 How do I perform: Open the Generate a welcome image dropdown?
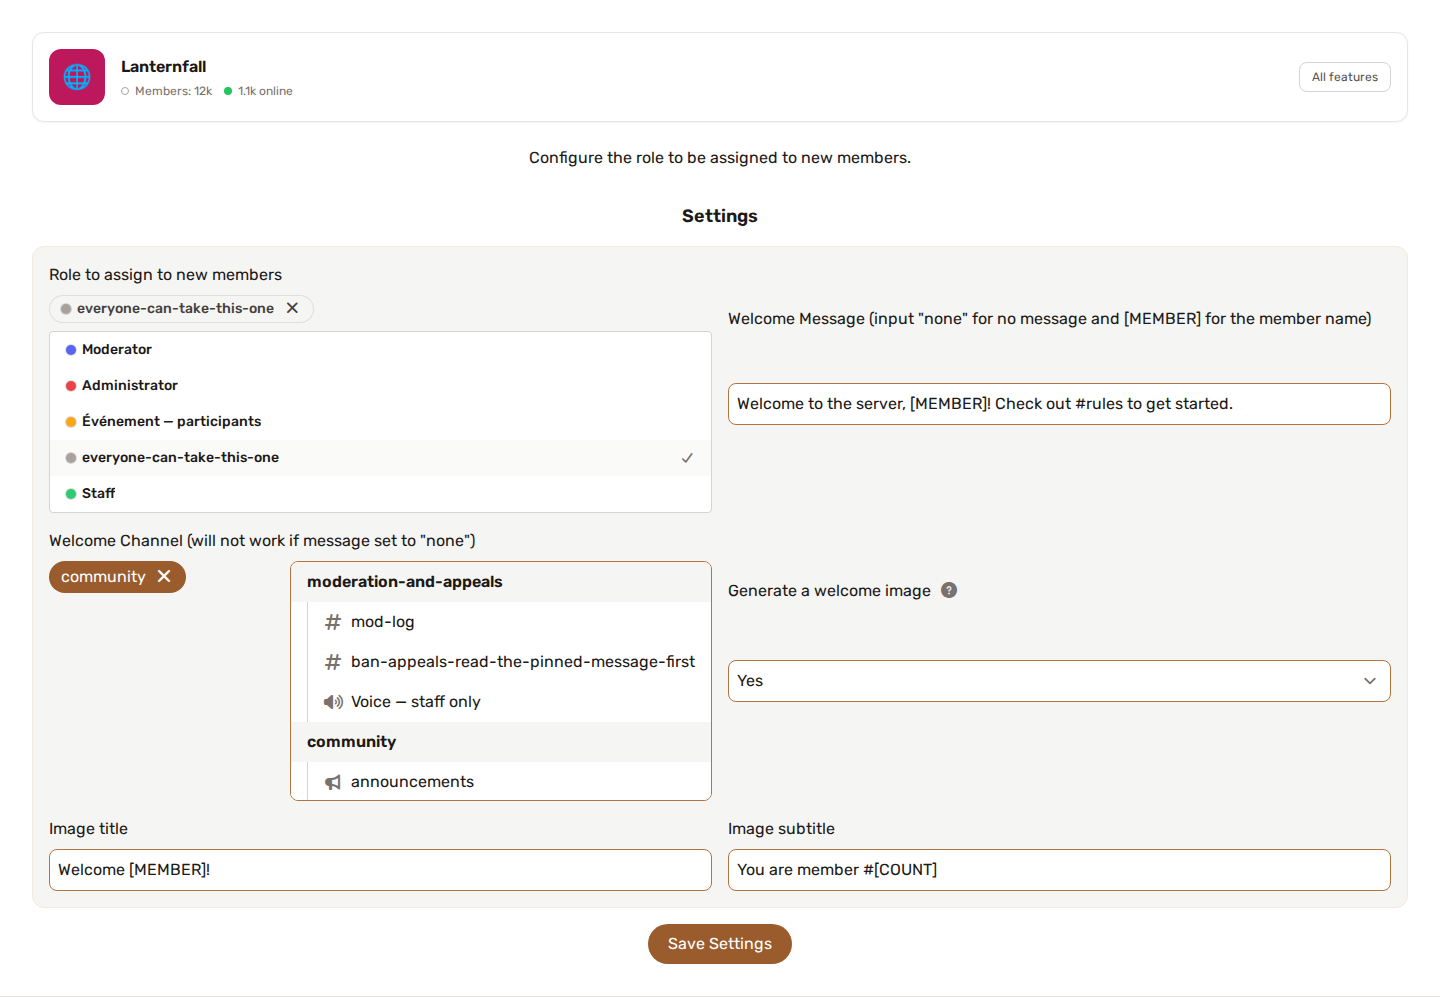[x=1059, y=681]
